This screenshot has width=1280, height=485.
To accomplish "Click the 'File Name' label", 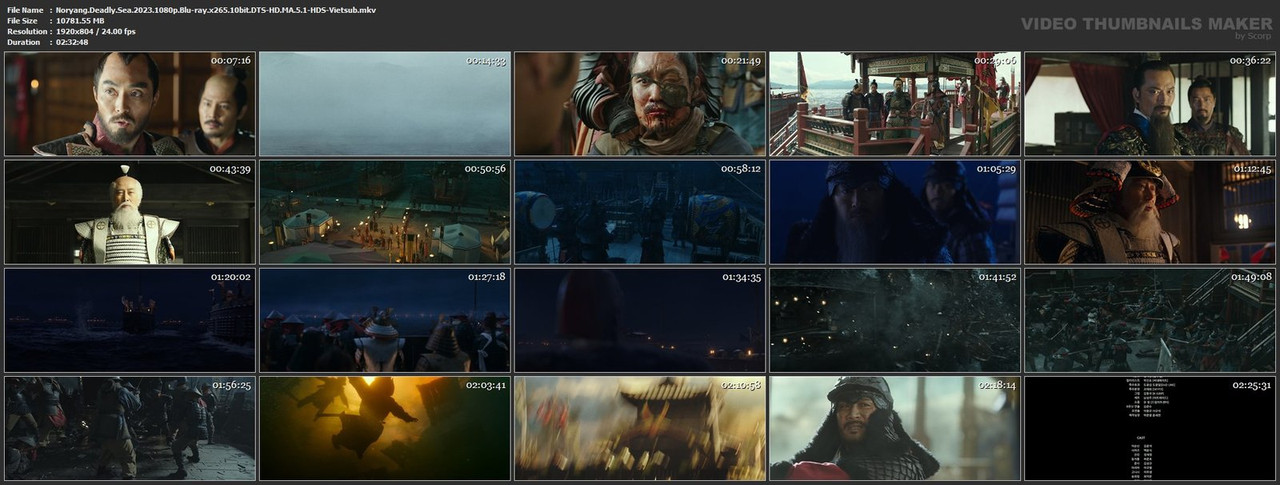I will [x=24, y=9].
